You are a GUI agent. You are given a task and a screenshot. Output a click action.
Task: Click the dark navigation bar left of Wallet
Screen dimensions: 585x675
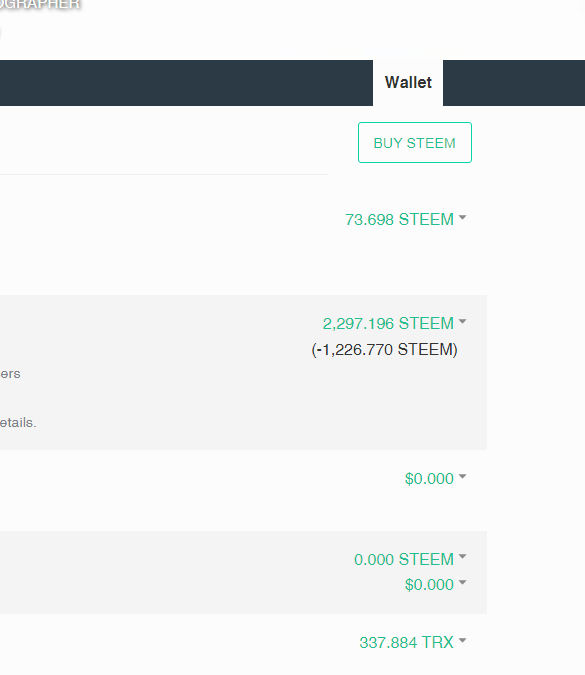[186, 83]
